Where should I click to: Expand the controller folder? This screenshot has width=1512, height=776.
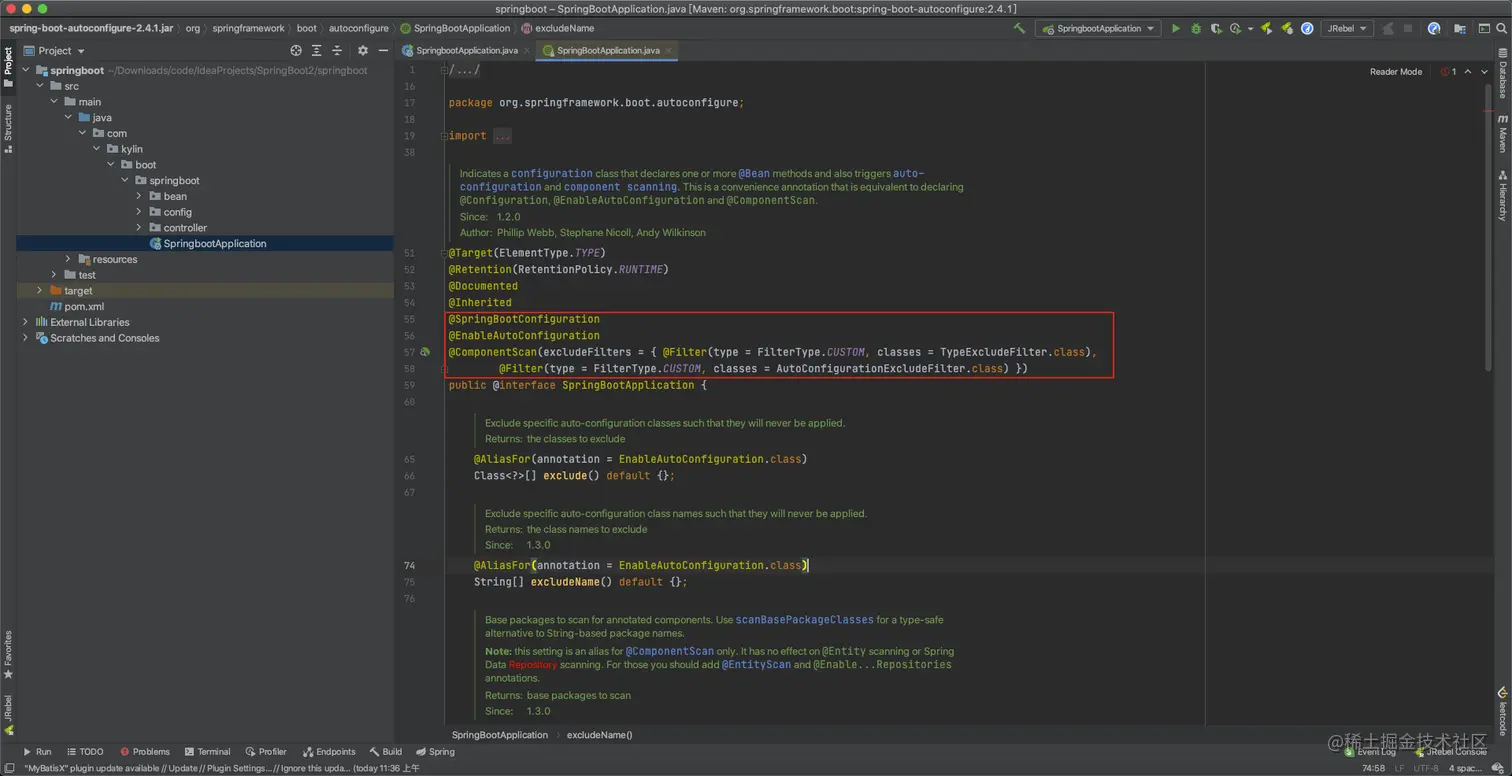(139, 228)
